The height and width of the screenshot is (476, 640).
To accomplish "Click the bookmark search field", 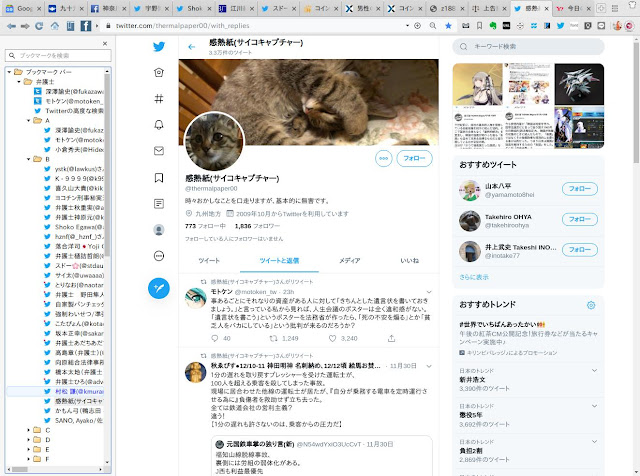I will click(58, 56).
